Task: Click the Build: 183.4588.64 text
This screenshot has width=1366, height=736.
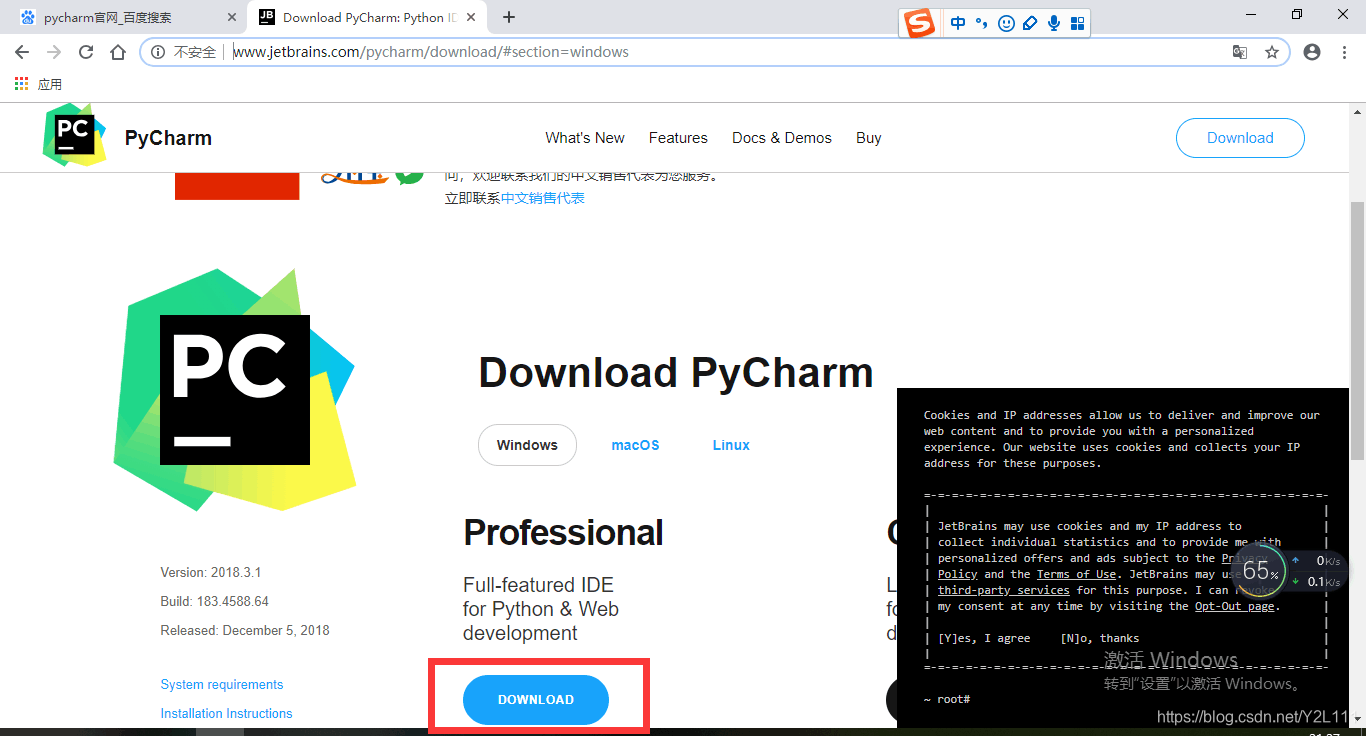Action: [214, 602]
